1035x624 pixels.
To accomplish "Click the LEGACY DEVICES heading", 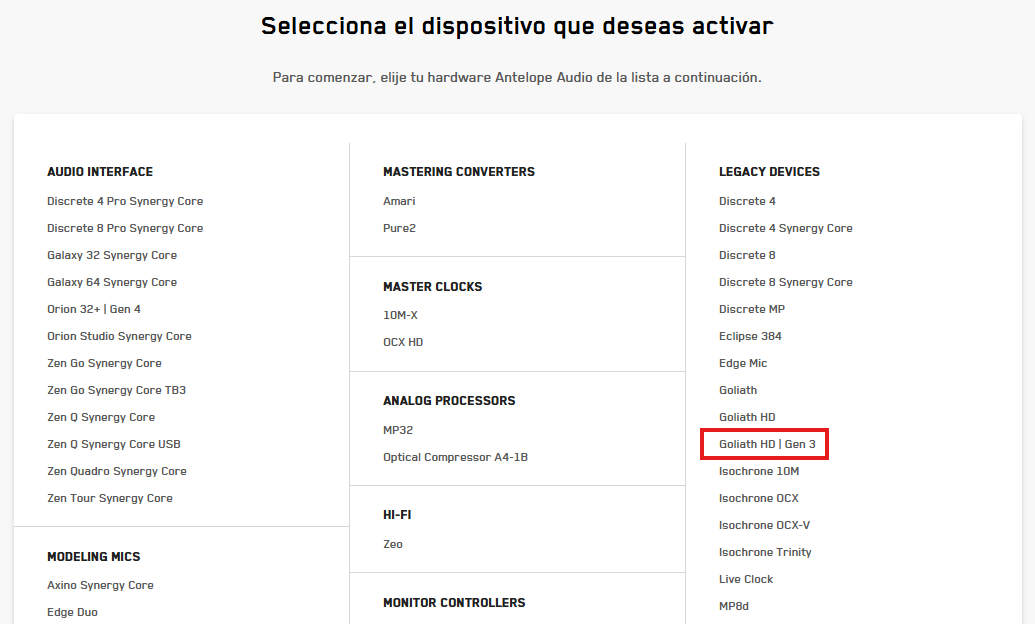I will click(769, 172).
